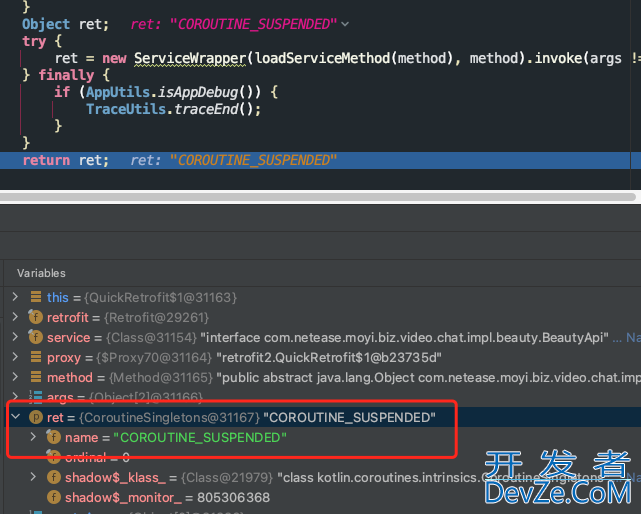Select name = "COROUTINE_SUSPENDED" row
Image resolution: width=641 pixels, height=514 pixels.
(322, 437)
